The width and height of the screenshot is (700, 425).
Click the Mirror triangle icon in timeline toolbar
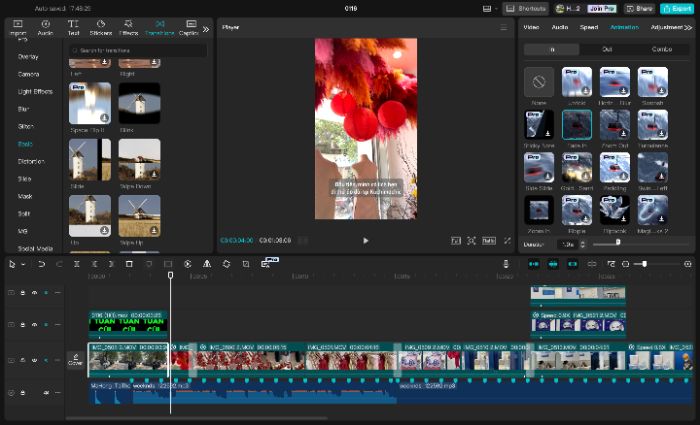coord(207,264)
